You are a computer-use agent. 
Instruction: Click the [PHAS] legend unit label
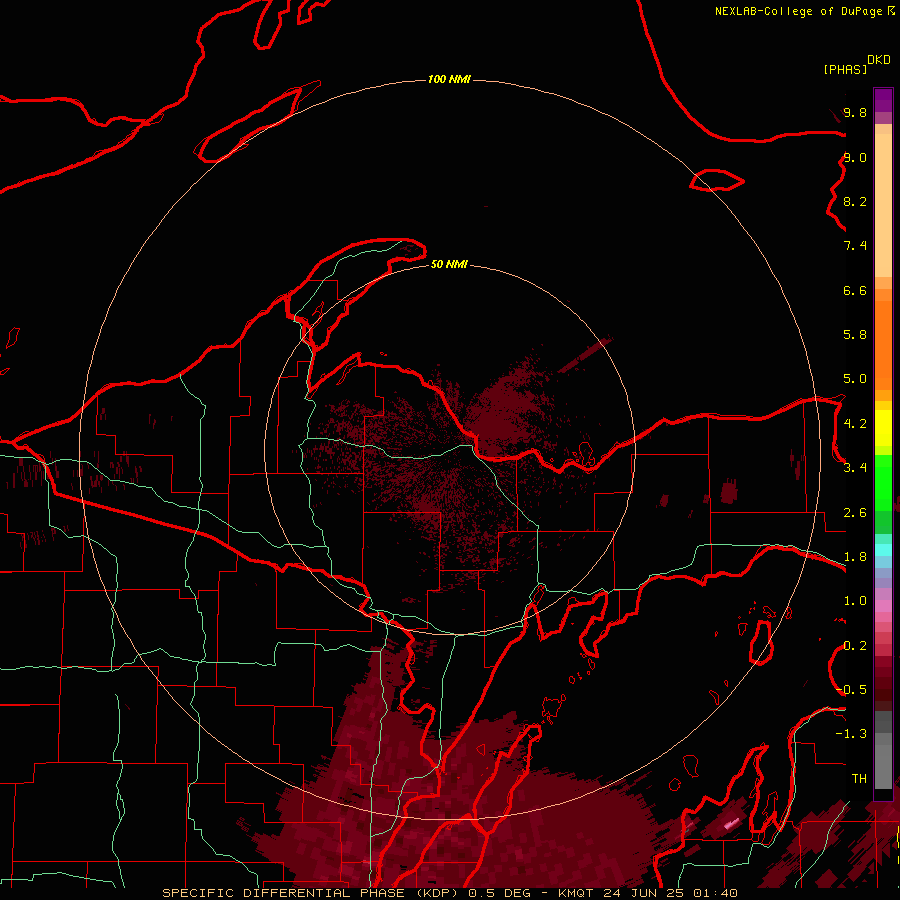[x=845, y=69]
